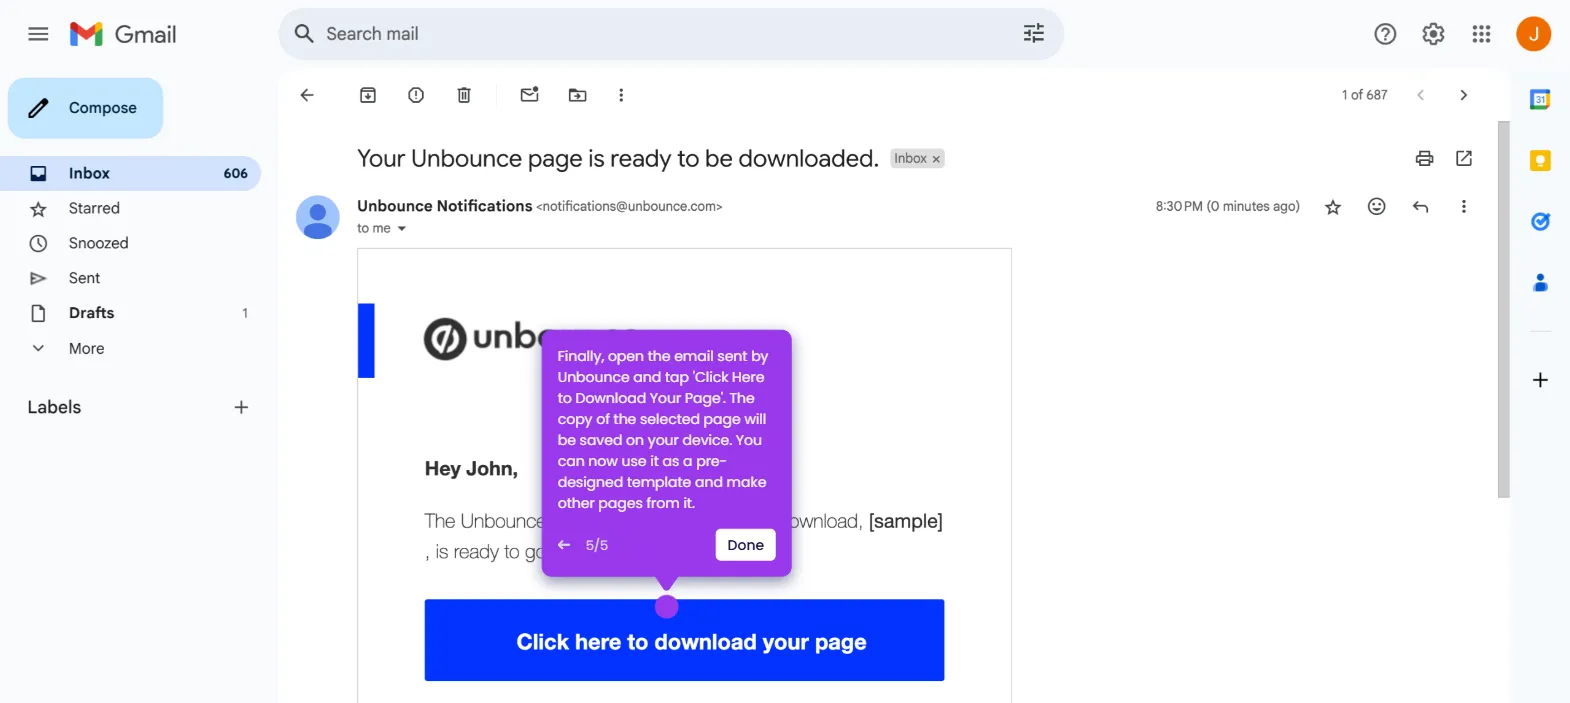Delete this email with trash icon

(x=464, y=95)
